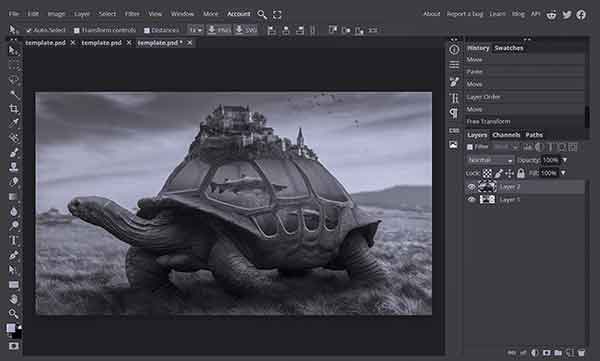The height and width of the screenshot is (361, 600).
Task: Toggle the Distances checkbox
Action: pos(147,30)
